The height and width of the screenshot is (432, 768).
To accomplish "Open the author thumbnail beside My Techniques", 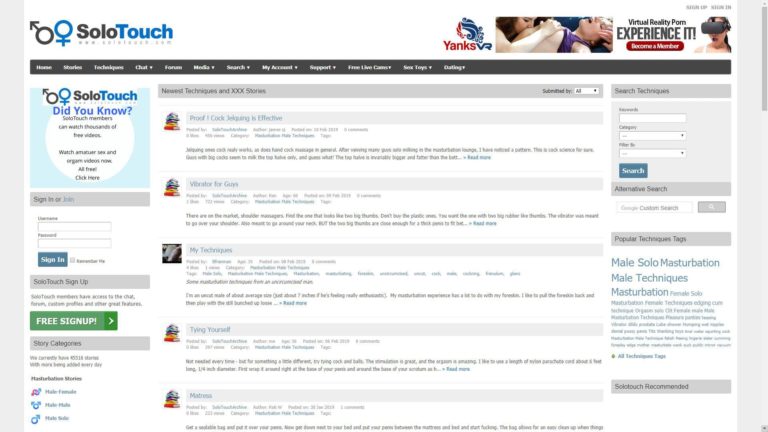I will (171, 254).
